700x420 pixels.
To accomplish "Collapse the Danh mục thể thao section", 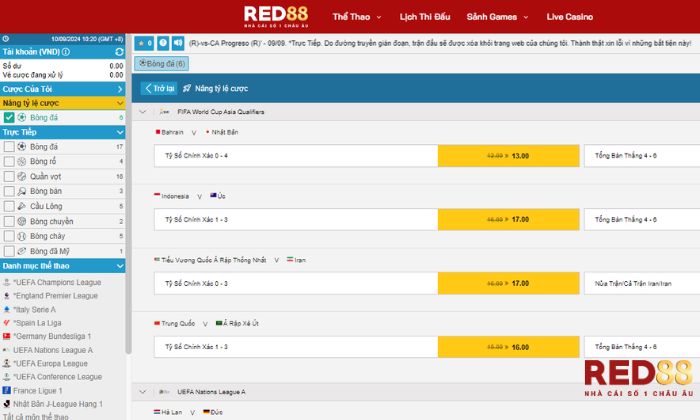I will click(x=62, y=266).
